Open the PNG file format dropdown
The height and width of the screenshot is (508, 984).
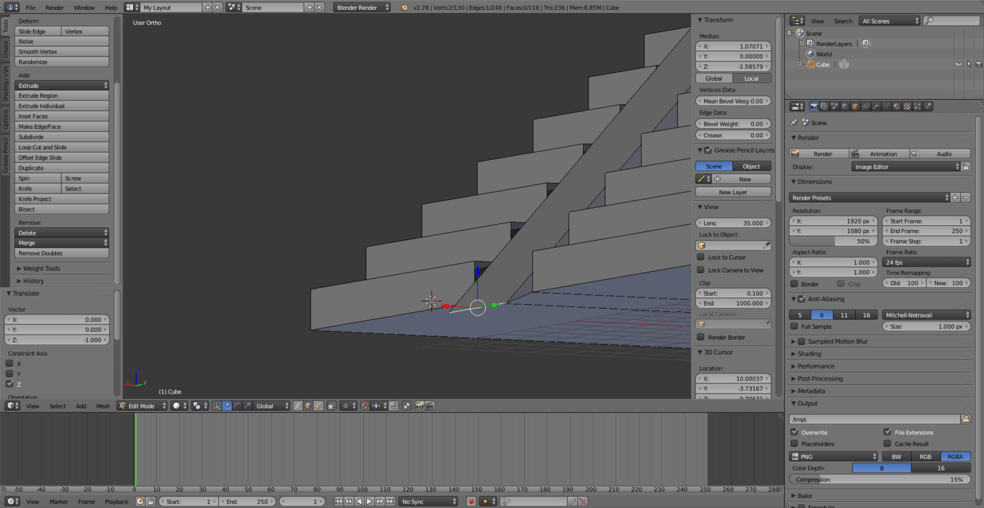tap(833, 457)
